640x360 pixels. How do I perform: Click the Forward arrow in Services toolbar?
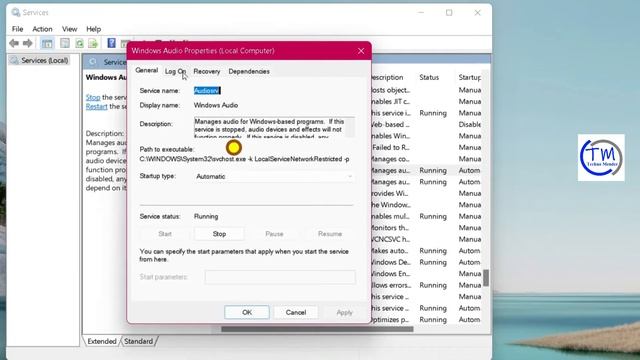point(27,43)
